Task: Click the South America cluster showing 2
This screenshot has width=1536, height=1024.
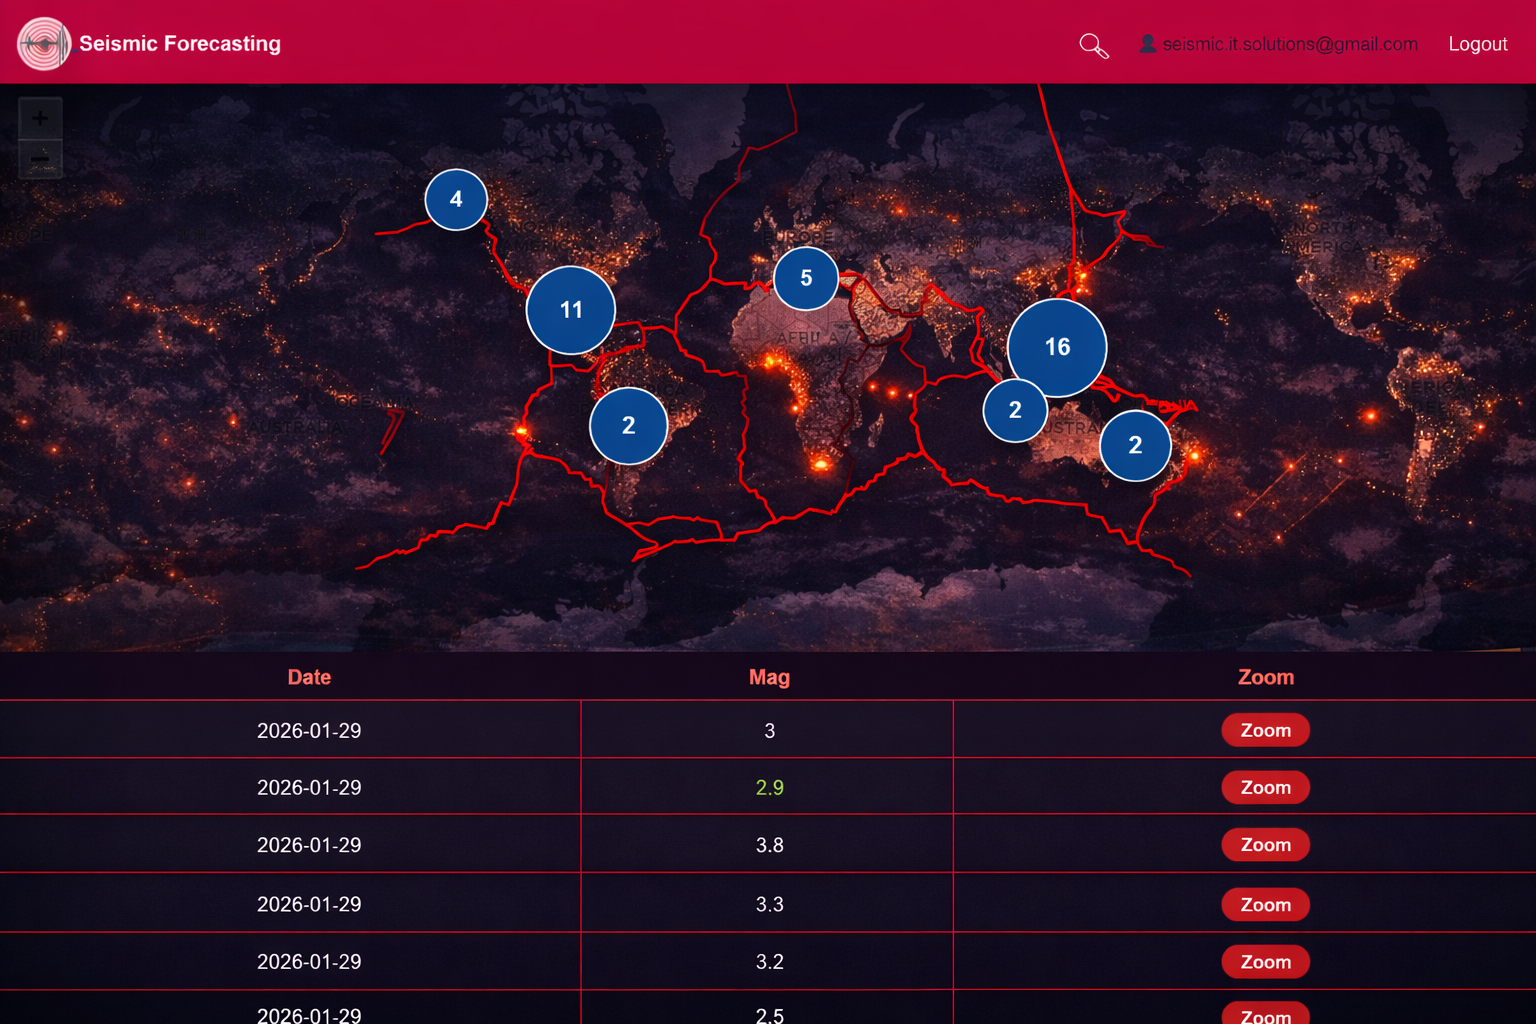Action: click(629, 425)
